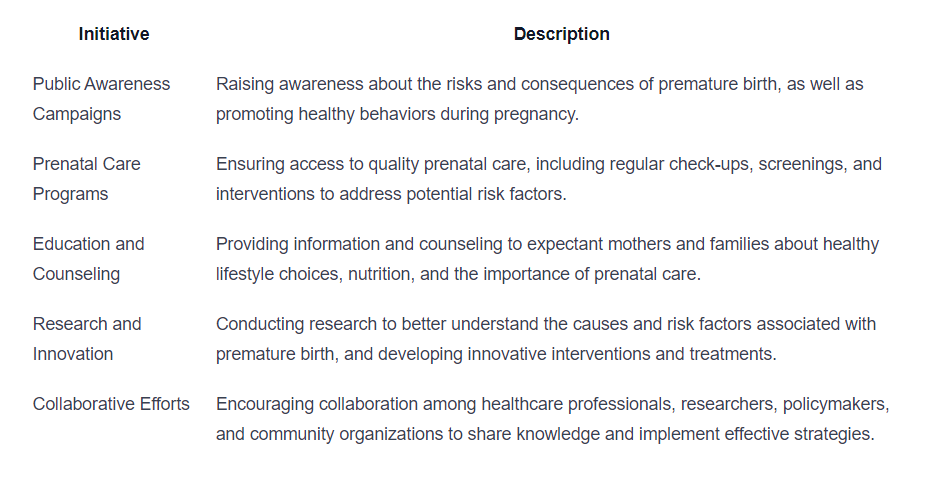Click the text lifestyle choices, nutrition line
Viewport: 941px width, 477px height.
pos(458,274)
